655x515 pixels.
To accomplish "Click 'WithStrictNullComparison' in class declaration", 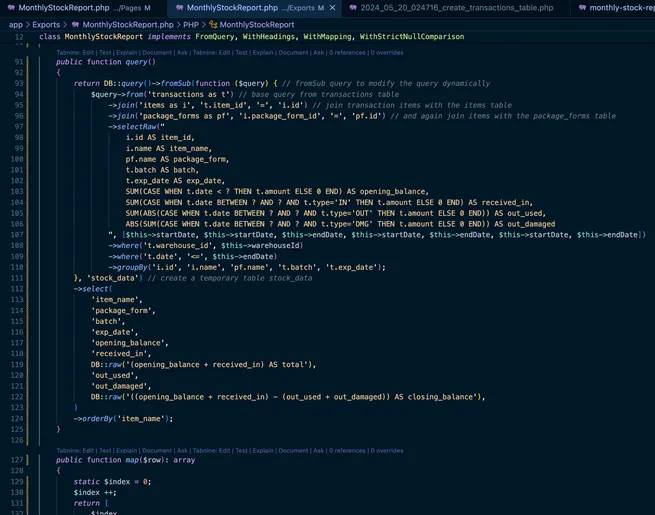I will [412, 37].
